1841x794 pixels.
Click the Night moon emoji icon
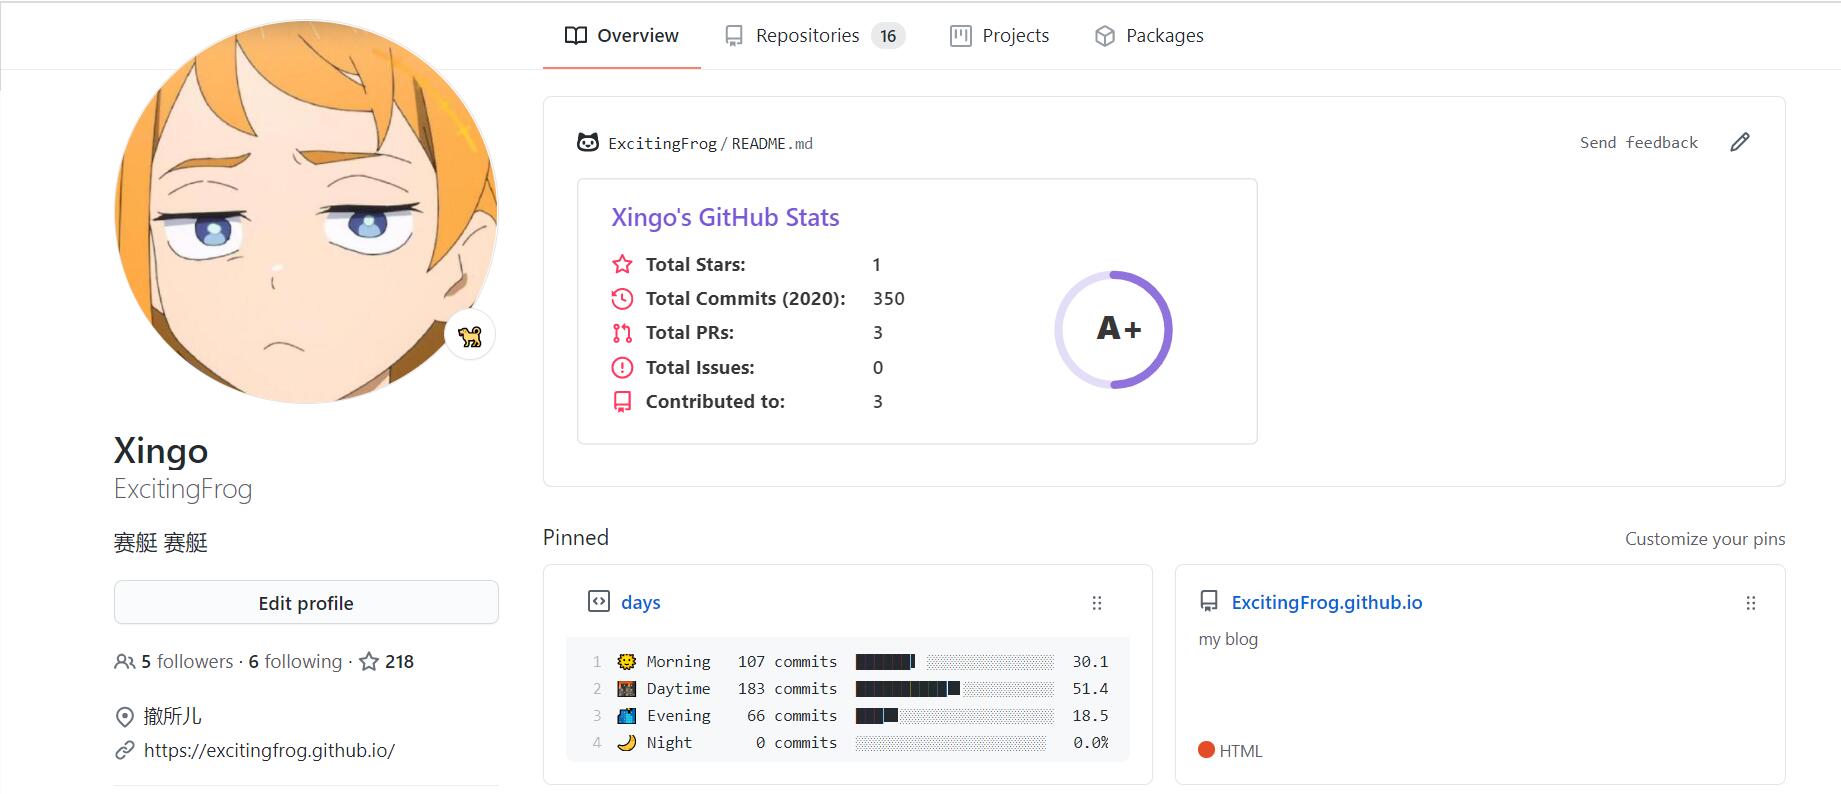tap(626, 742)
